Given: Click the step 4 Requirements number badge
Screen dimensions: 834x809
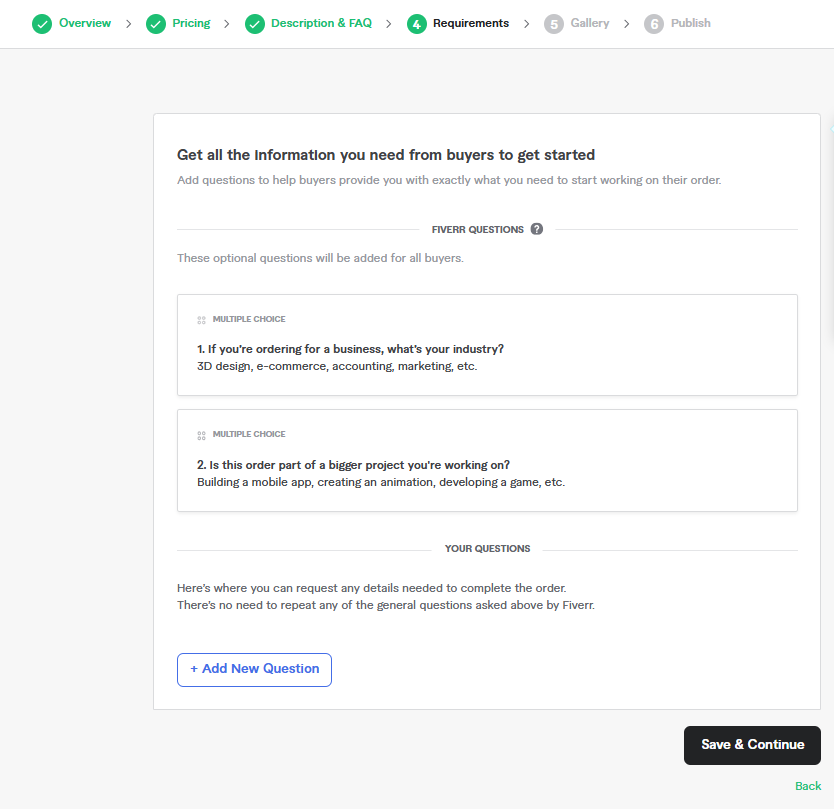Looking at the screenshot, I should [417, 24].
